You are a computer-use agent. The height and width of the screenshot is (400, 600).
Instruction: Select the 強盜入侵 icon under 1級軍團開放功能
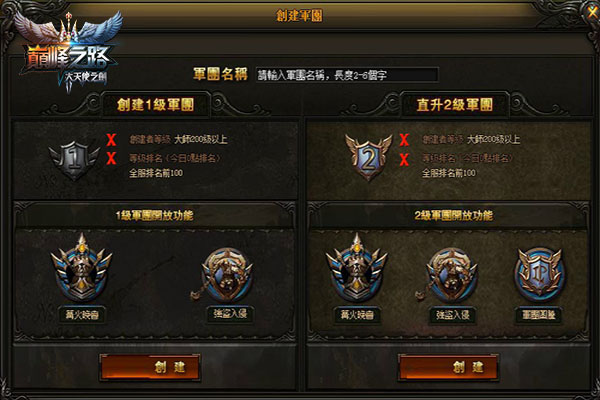[x=227, y=275]
